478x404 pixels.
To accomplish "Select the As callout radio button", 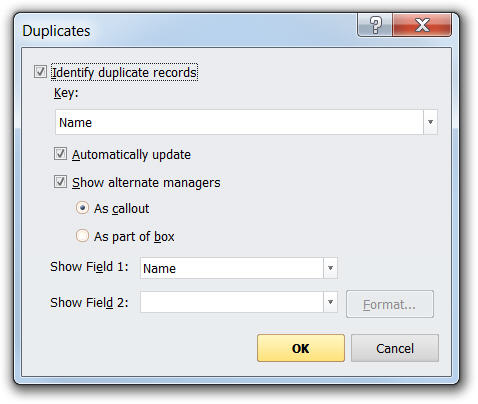I will coord(82,208).
